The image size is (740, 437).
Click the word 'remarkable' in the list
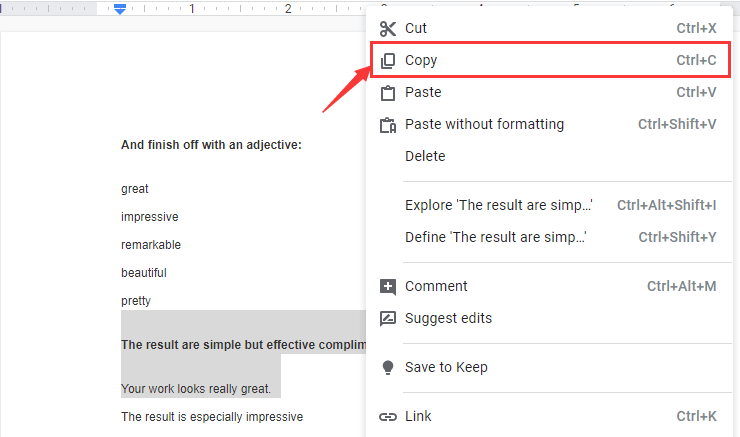coord(151,245)
